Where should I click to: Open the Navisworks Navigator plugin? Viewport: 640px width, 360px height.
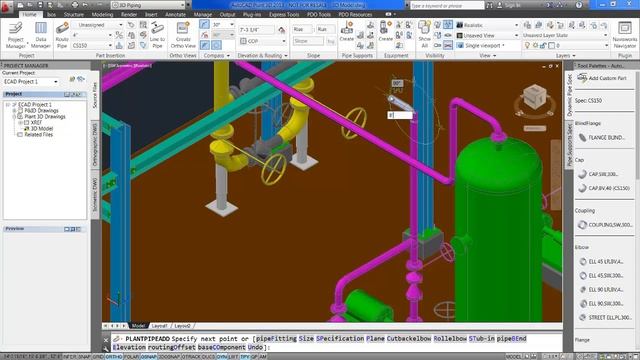pyautogui.click(x=624, y=35)
